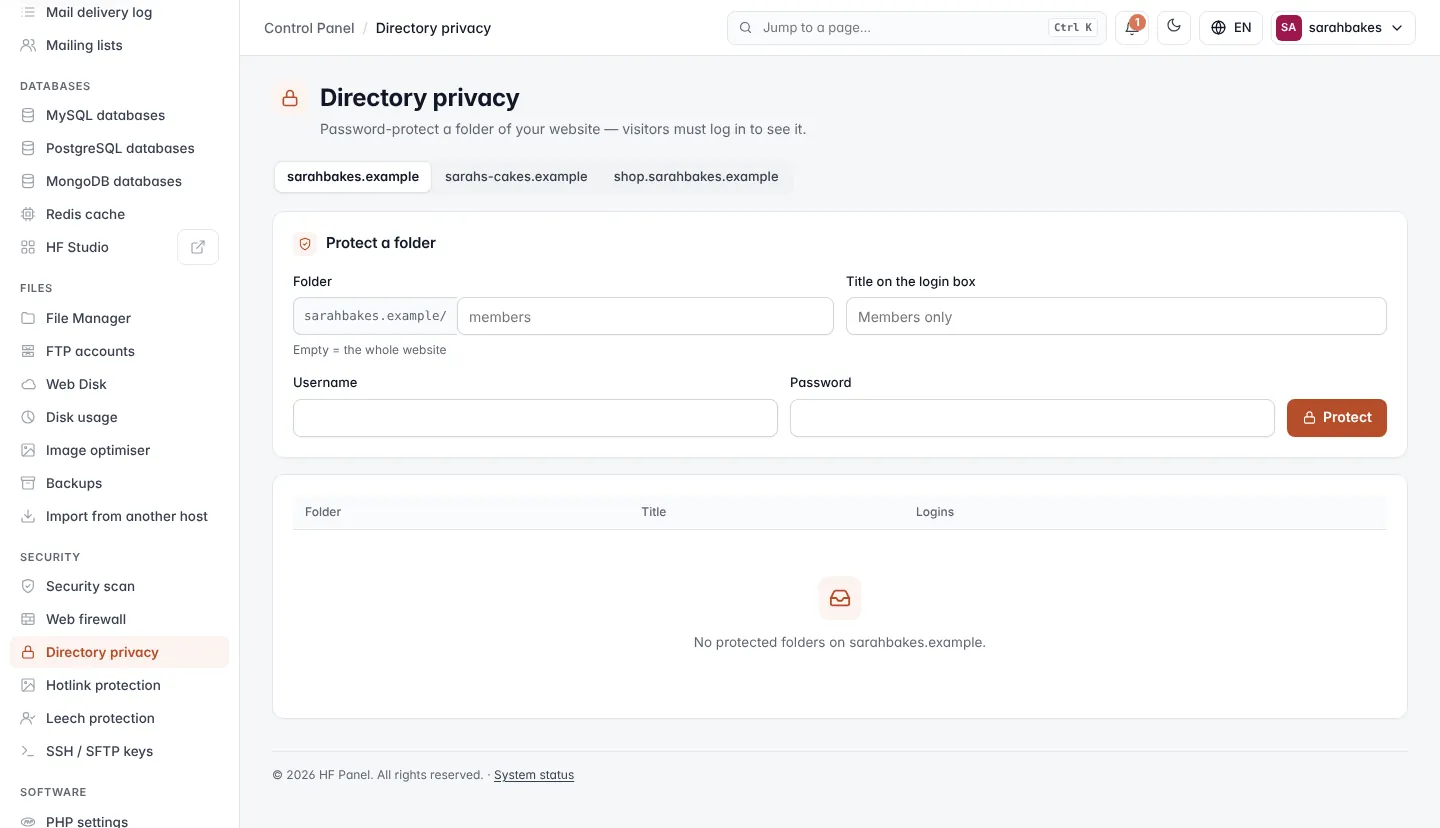Click the Control Panel breadcrumb
1440x828 pixels.
pos(309,28)
